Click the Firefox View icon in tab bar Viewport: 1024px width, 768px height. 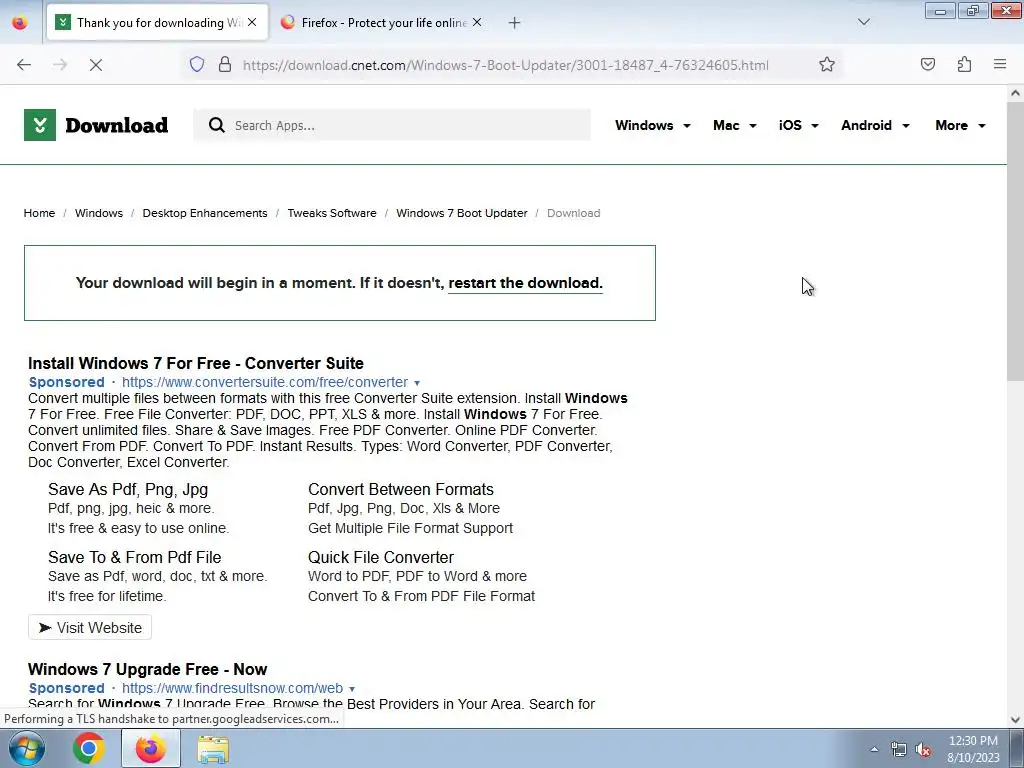20,22
